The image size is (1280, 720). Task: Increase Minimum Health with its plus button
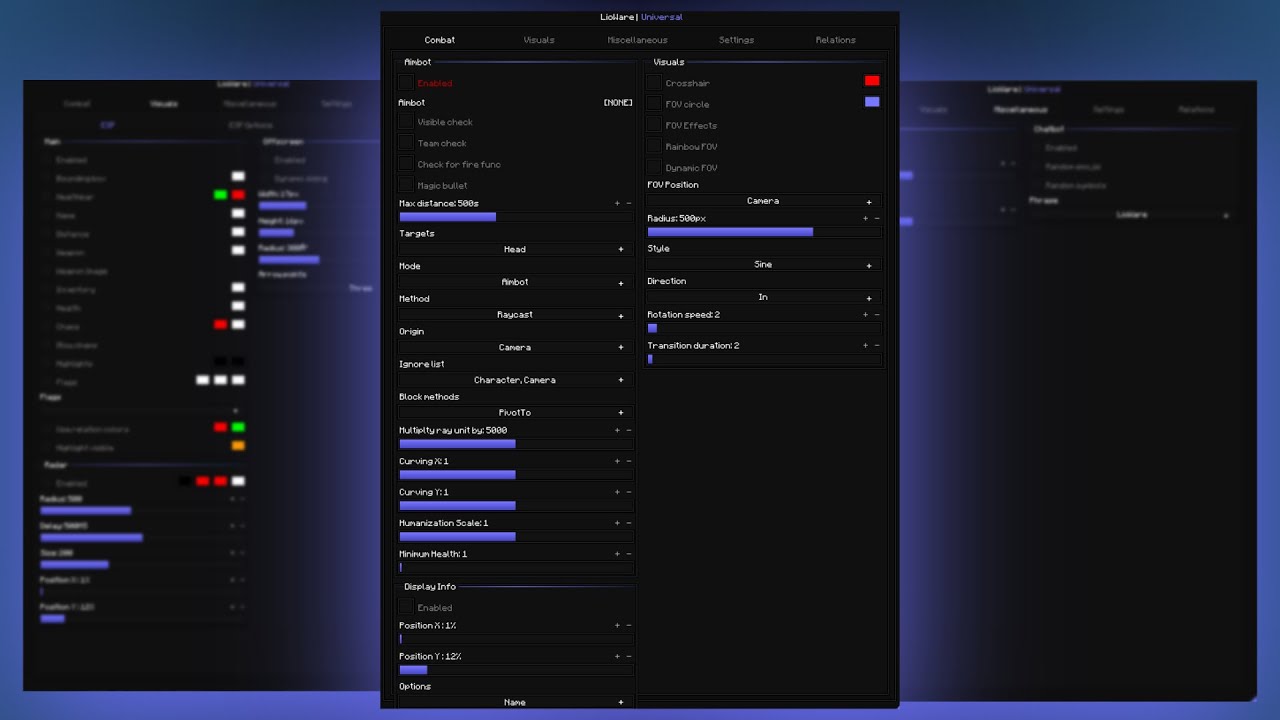pyautogui.click(x=617, y=555)
